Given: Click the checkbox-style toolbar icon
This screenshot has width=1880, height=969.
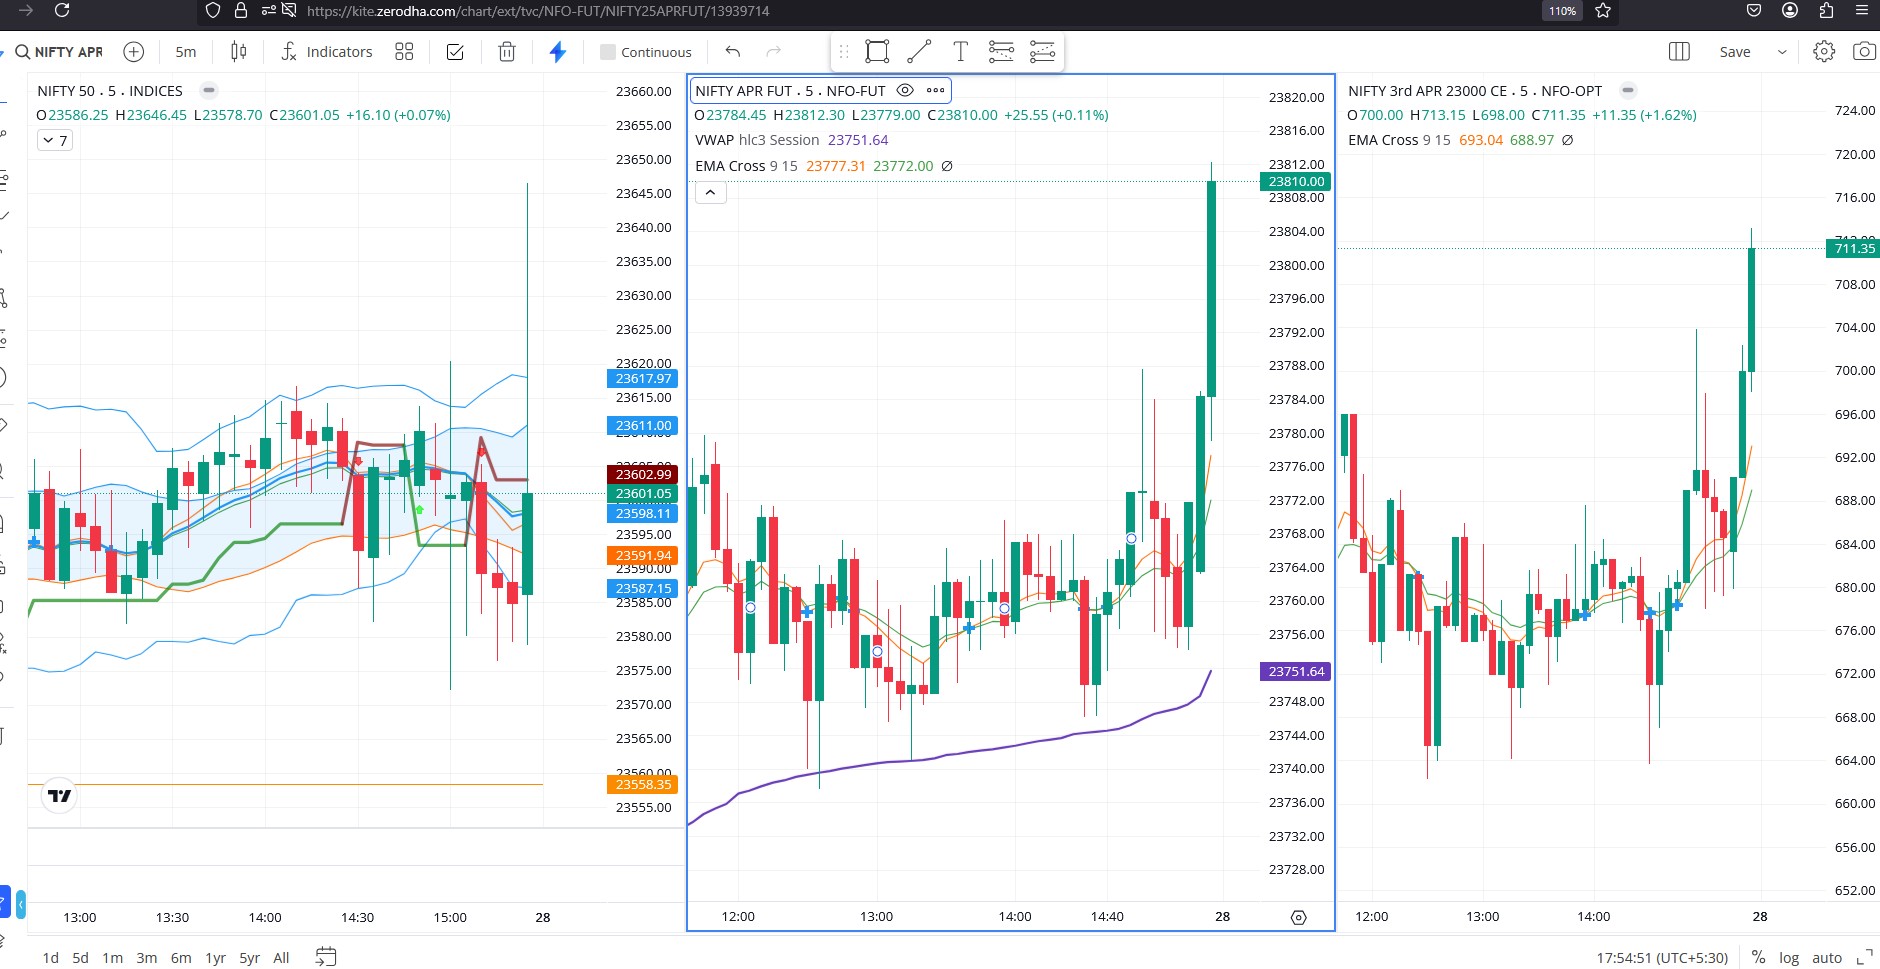Looking at the screenshot, I should click(x=455, y=52).
